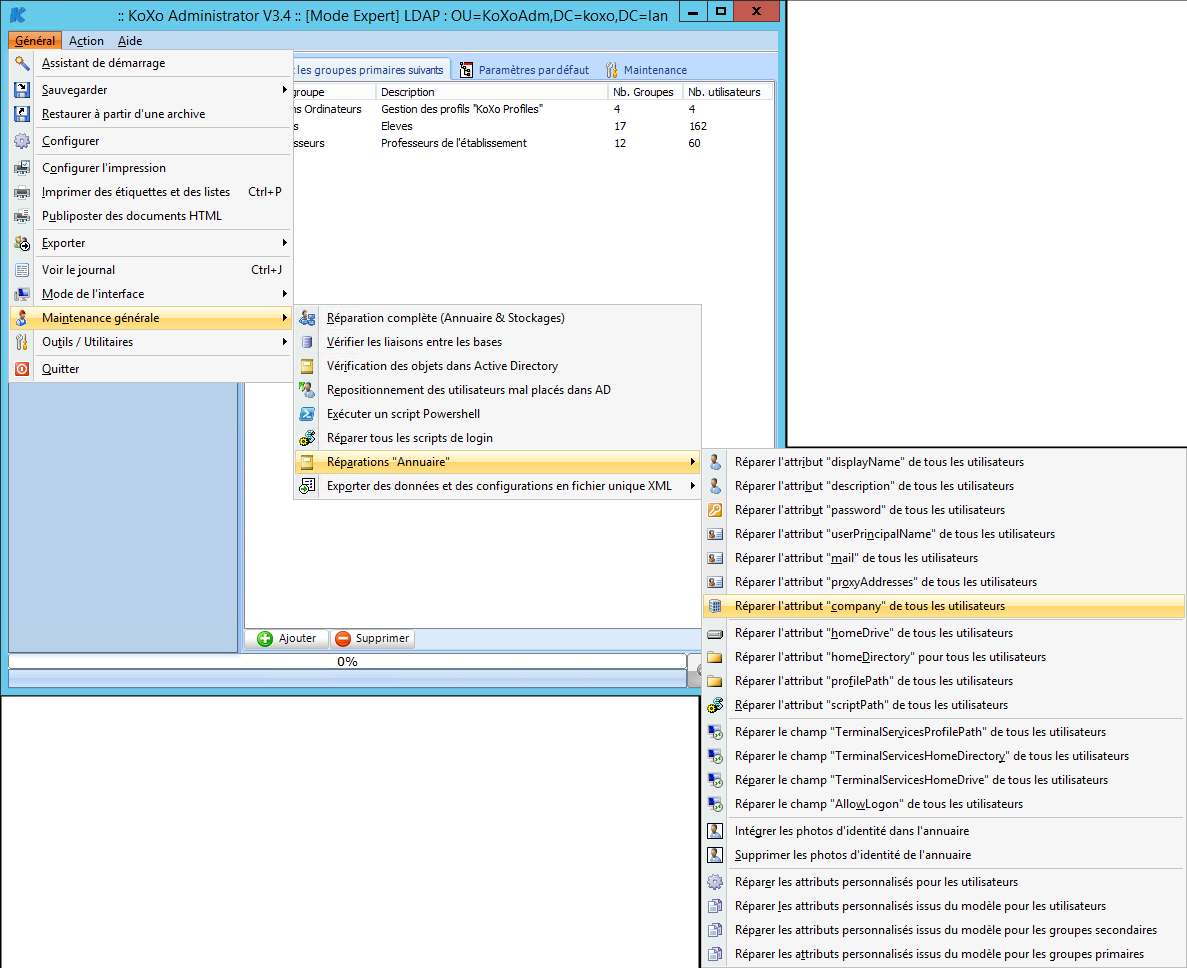Click the Publiposter des documents HTML icon

(x=22, y=216)
